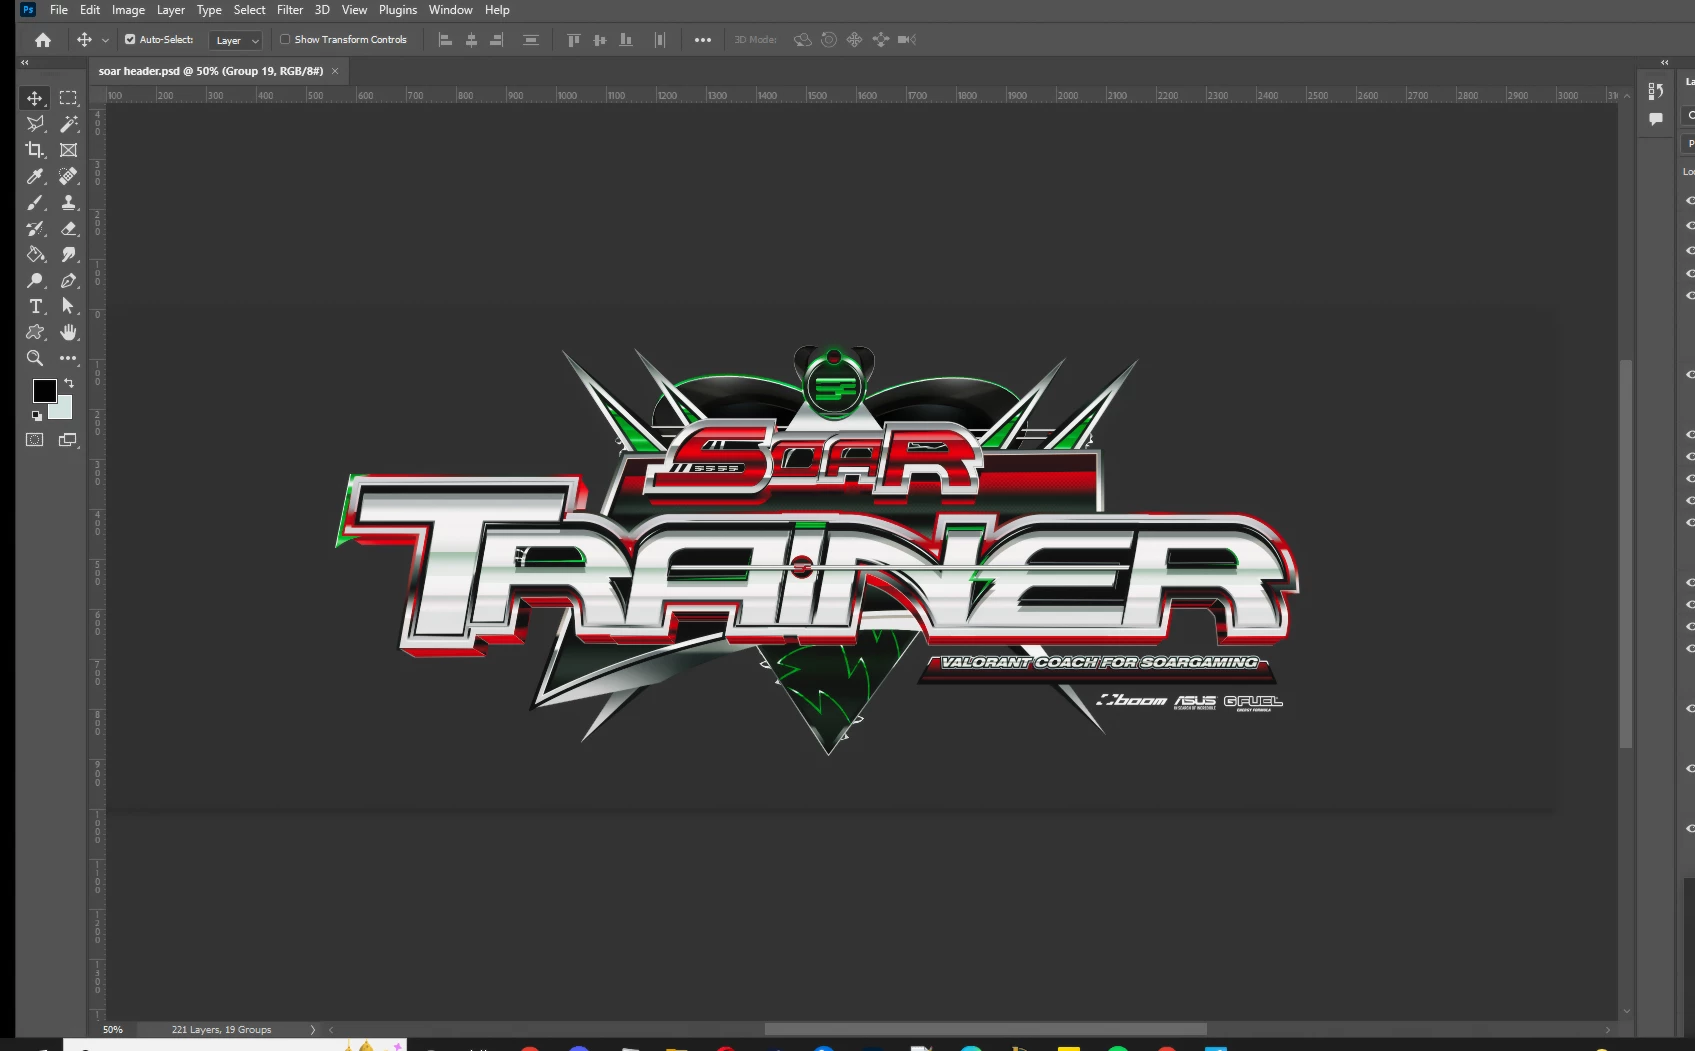Align top edges of layers

pyautogui.click(x=574, y=40)
